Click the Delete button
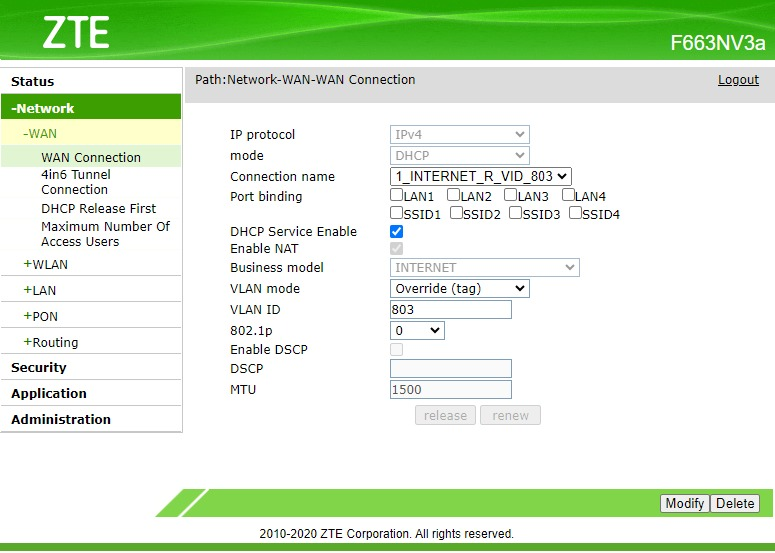775x553 pixels. (x=735, y=503)
